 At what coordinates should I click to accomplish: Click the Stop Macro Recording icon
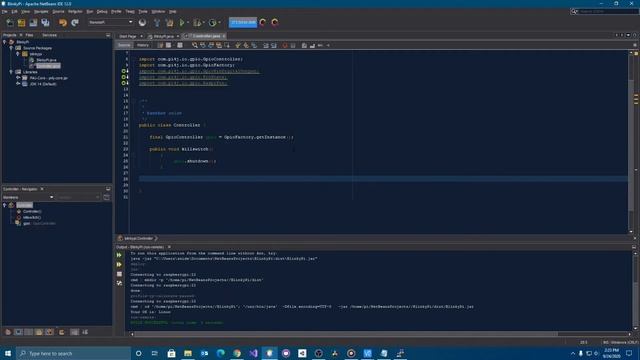tap(293, 45)
